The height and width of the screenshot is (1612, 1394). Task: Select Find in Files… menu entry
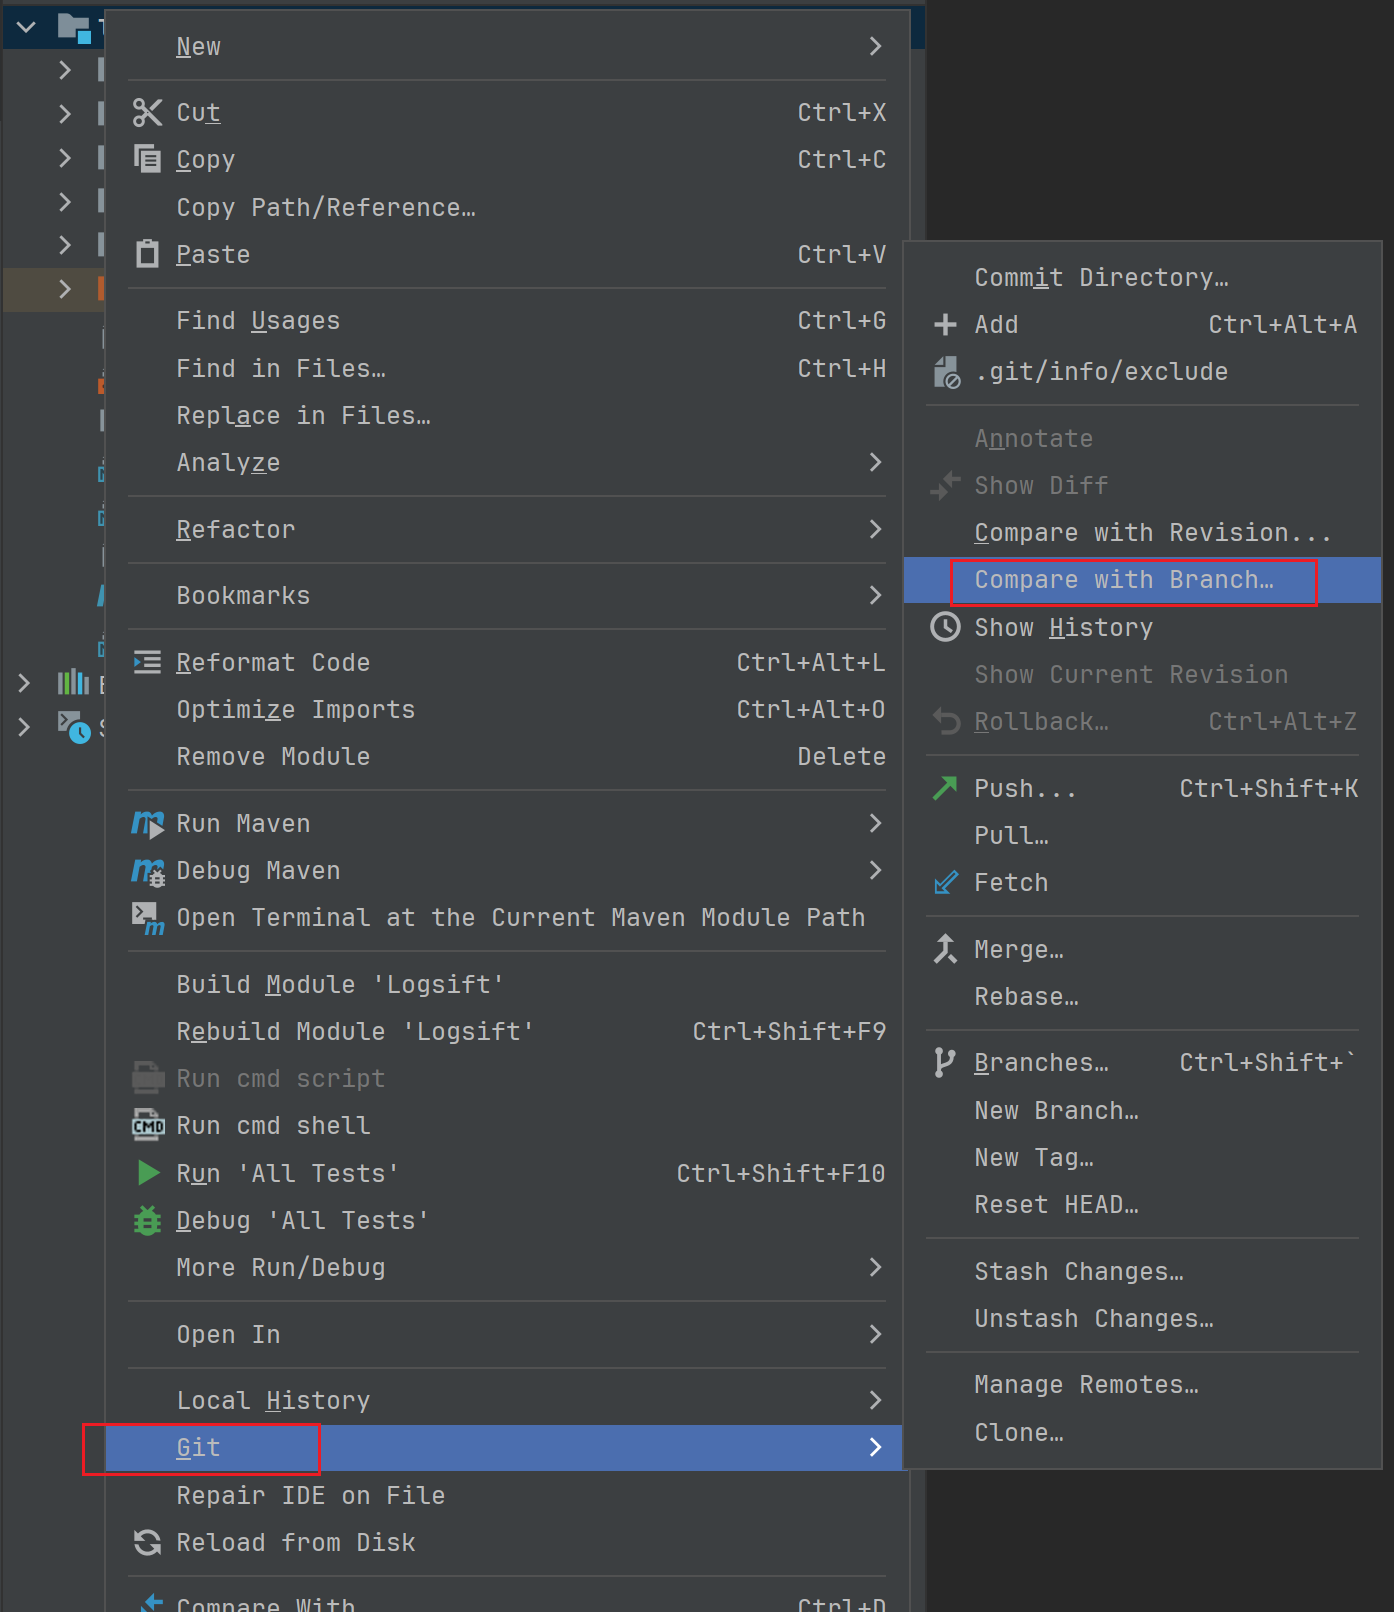280,369
